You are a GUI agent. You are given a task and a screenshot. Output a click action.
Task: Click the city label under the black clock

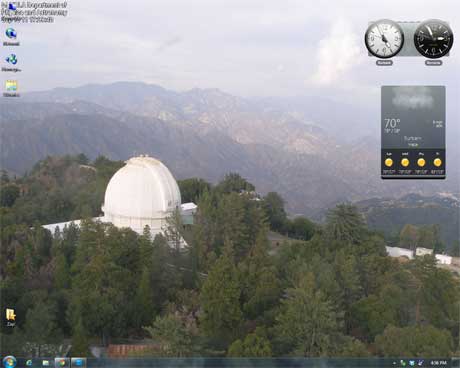pyautogui.click(x=433, y=63)
